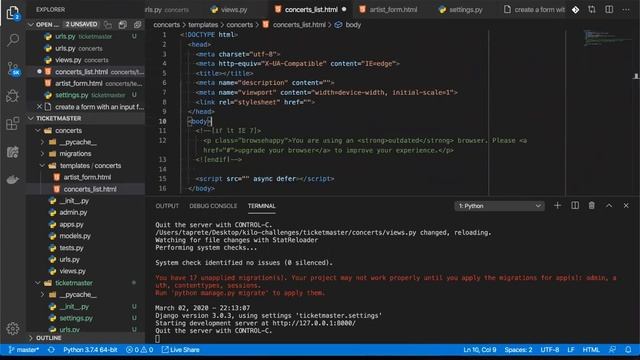Open the Run and Debug view
The height and width of the screenshot is (360, 640).
click(13, 96)
